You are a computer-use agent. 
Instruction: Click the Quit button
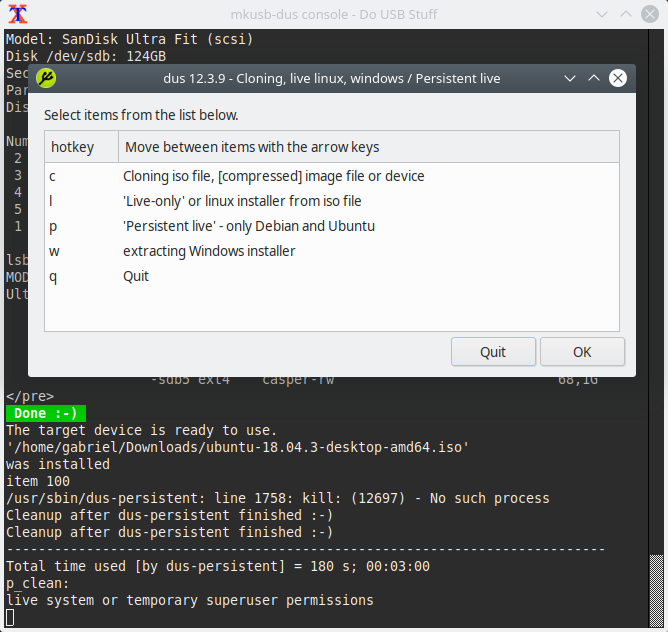coord(493,352)
